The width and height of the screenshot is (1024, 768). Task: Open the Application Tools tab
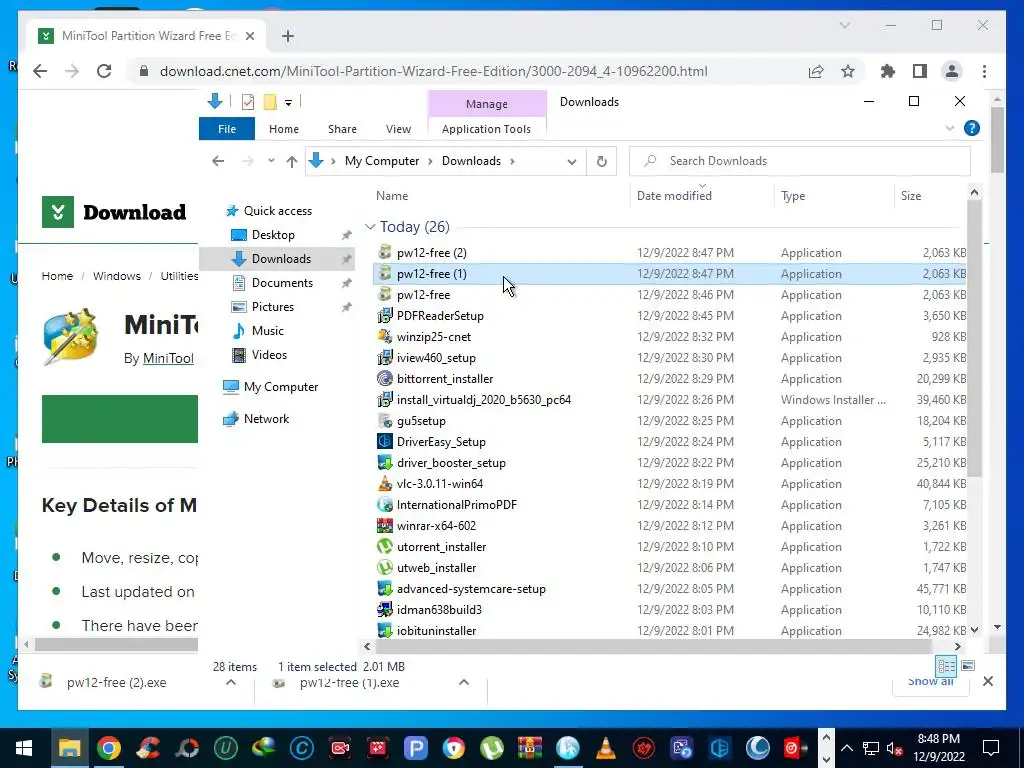point(486,129)
